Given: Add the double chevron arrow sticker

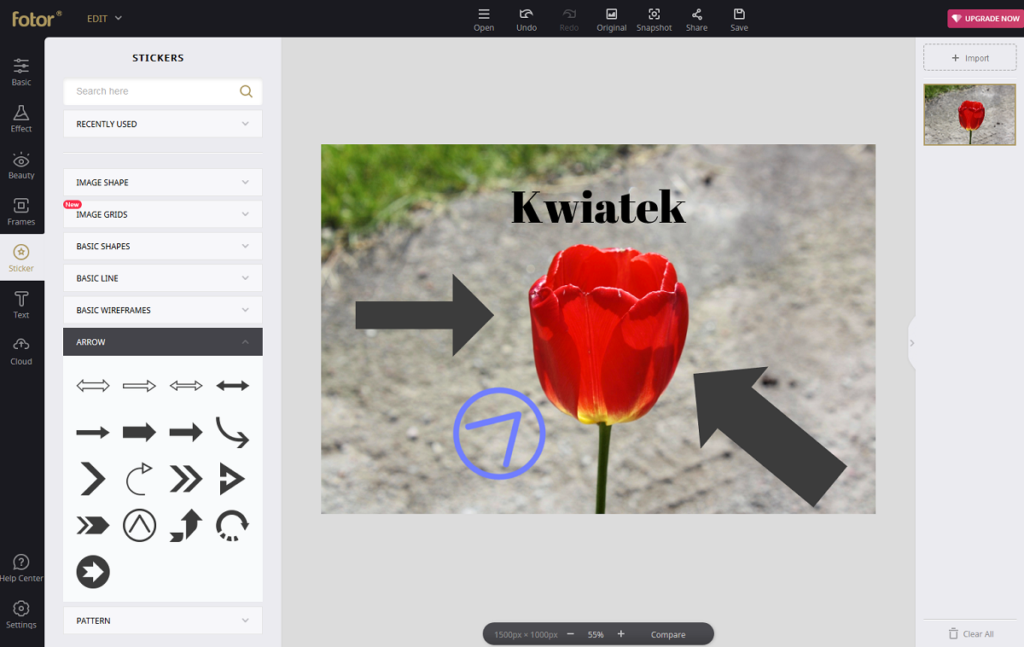Looking at the screenshot, I should [x=186, y=479].
